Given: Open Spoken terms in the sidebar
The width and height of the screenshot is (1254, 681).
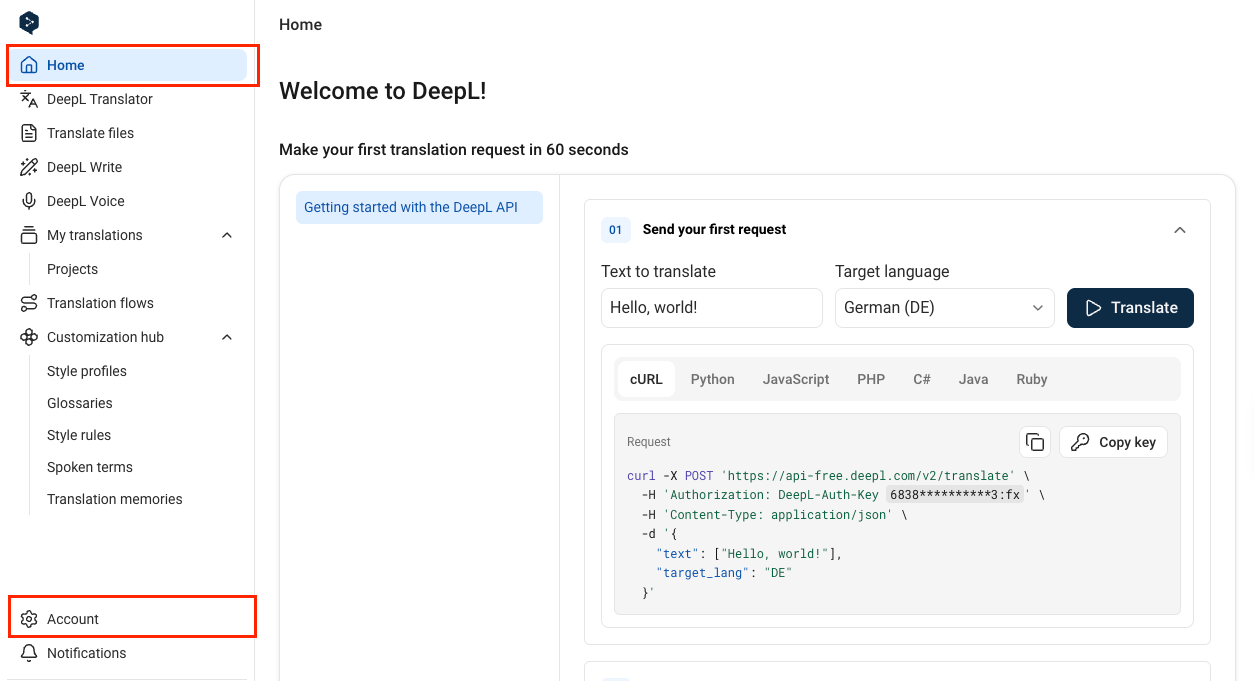Looking at the screenshot, I should (90, 467).
